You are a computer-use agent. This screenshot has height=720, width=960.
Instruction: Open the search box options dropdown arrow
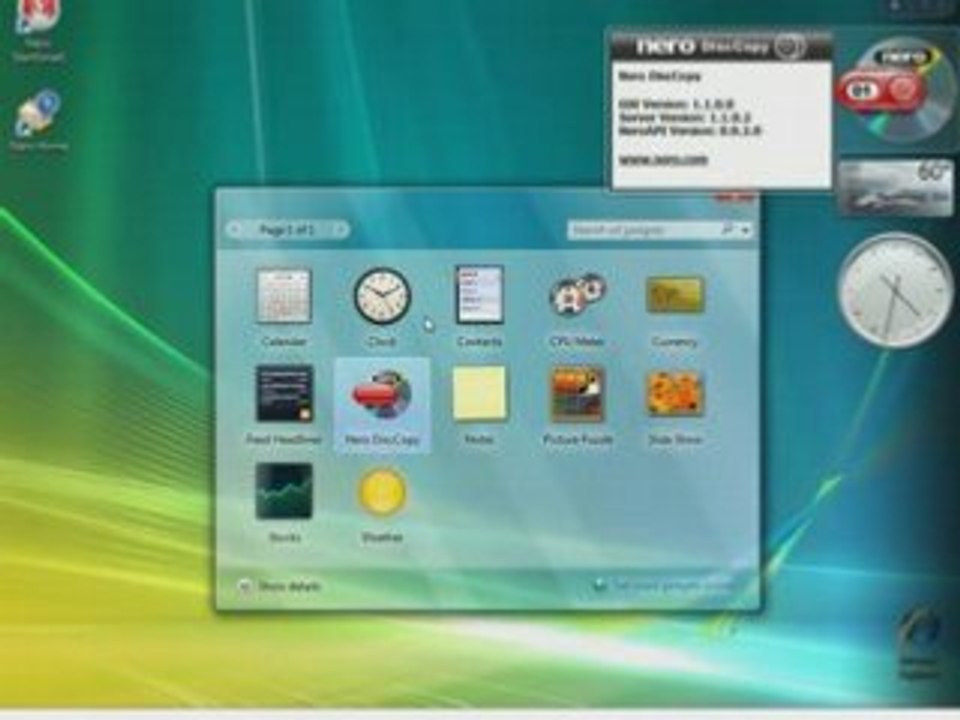pyautogui.click(x=745, y=230)
